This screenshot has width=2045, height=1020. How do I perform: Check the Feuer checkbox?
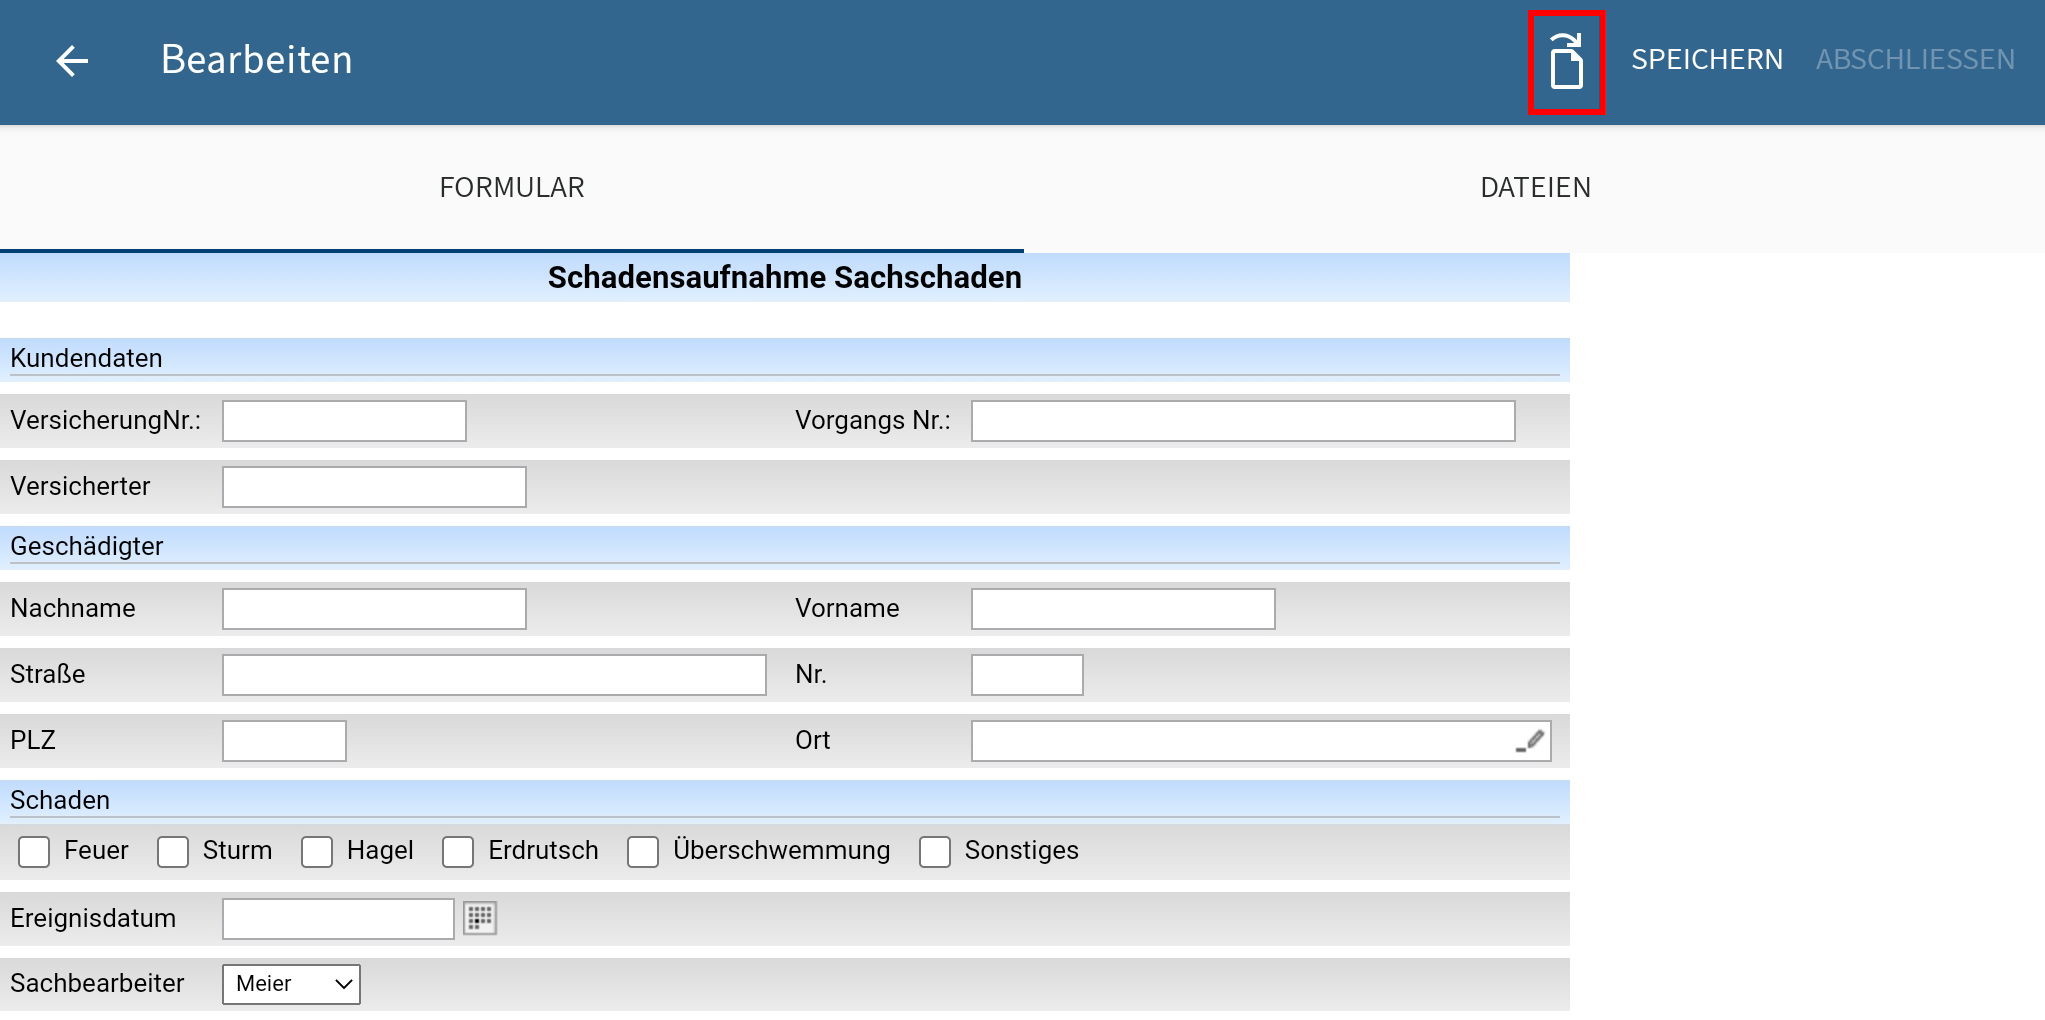pyautogui.click(x=34, y=852)
